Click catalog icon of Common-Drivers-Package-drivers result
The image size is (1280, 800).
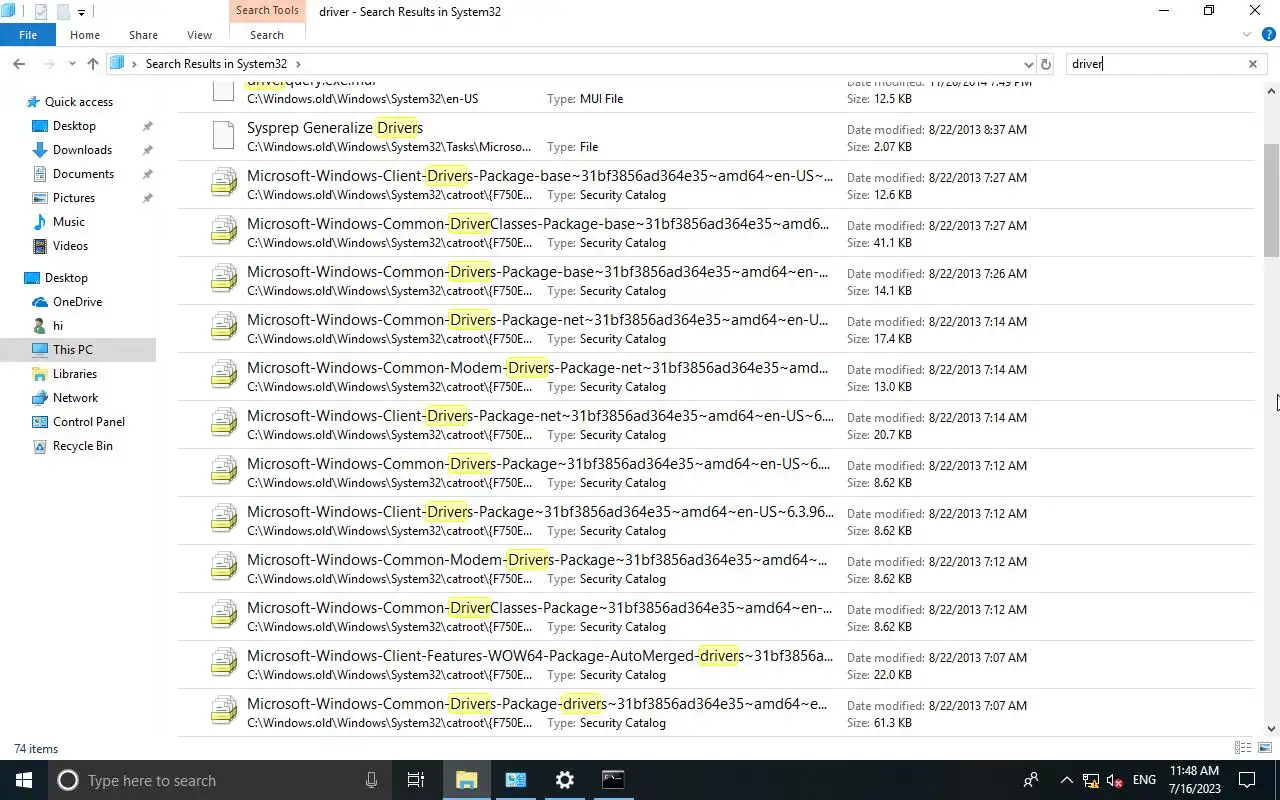click(x=223, y=710)
